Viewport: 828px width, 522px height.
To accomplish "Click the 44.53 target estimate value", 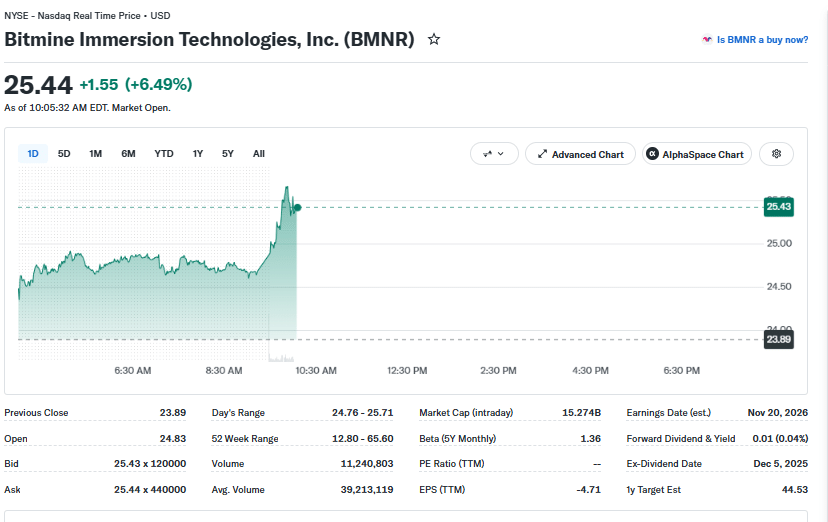I will (795, 489).
